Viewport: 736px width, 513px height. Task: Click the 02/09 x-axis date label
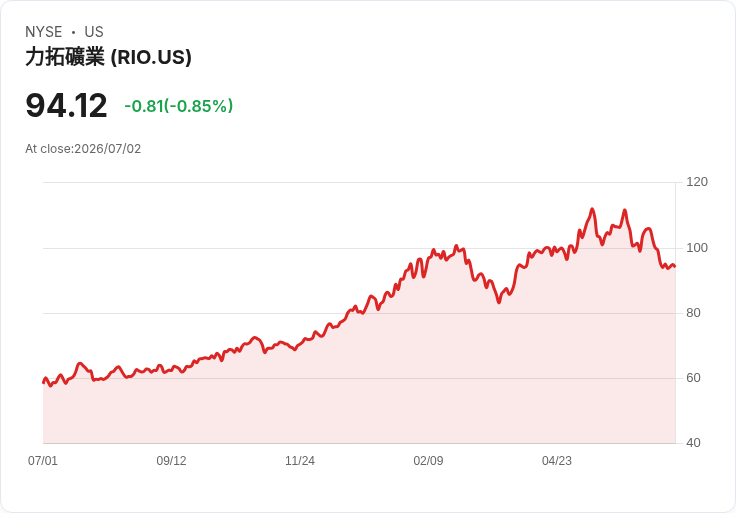(428, 461)
